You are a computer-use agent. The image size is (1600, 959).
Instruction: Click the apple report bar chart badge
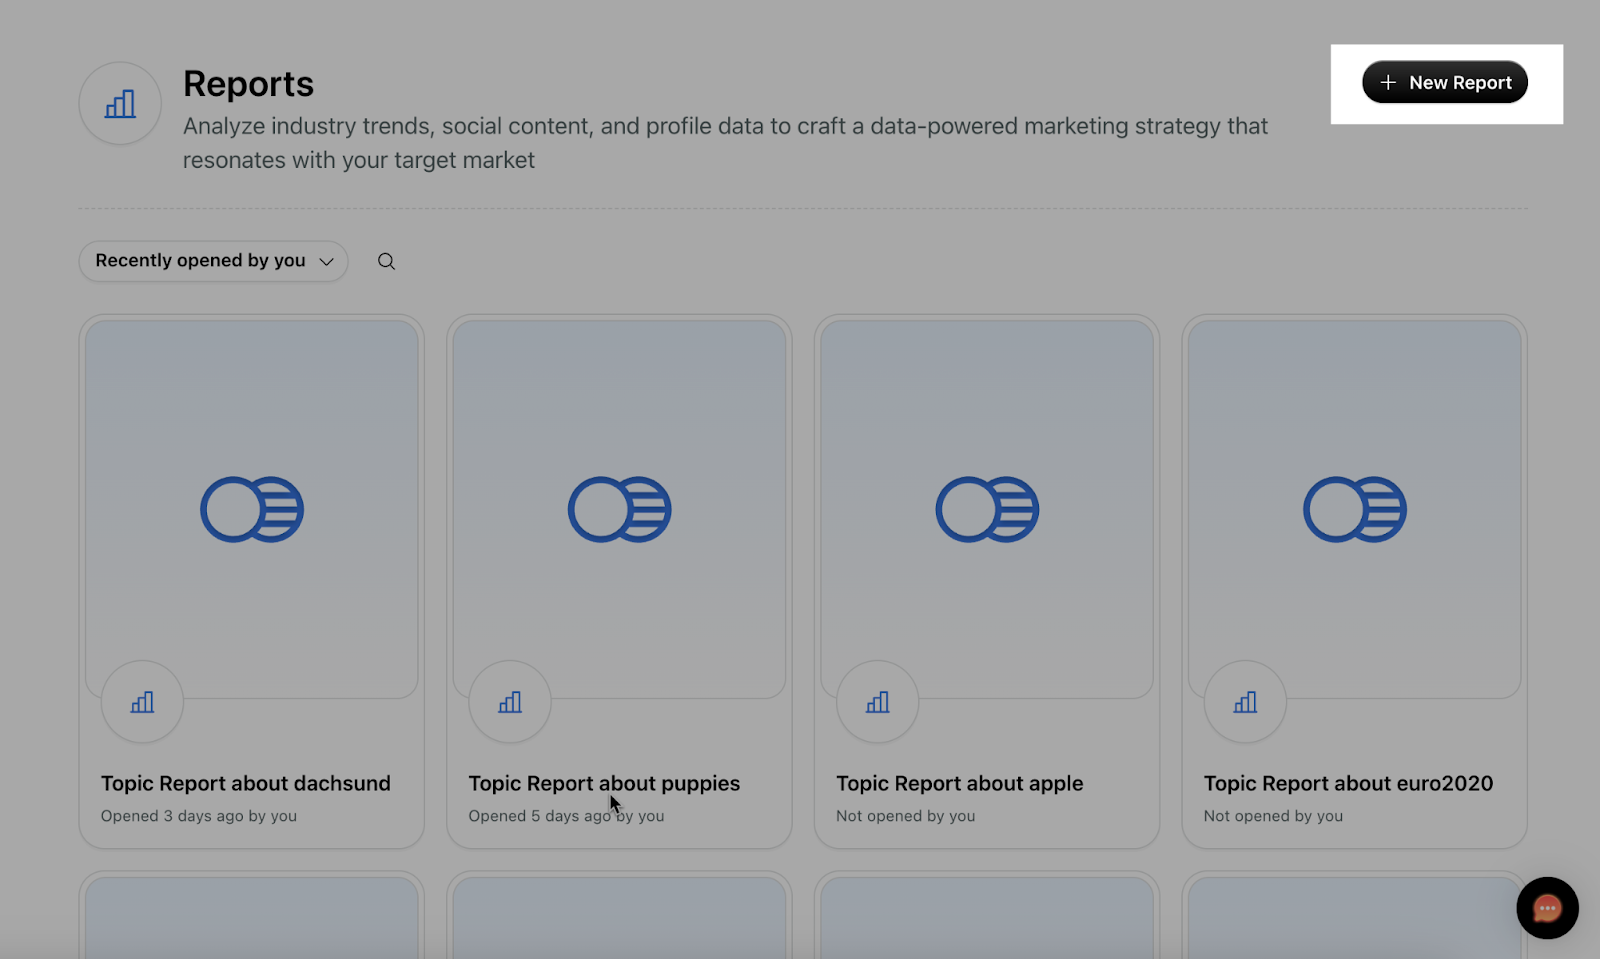coord(877,702)
